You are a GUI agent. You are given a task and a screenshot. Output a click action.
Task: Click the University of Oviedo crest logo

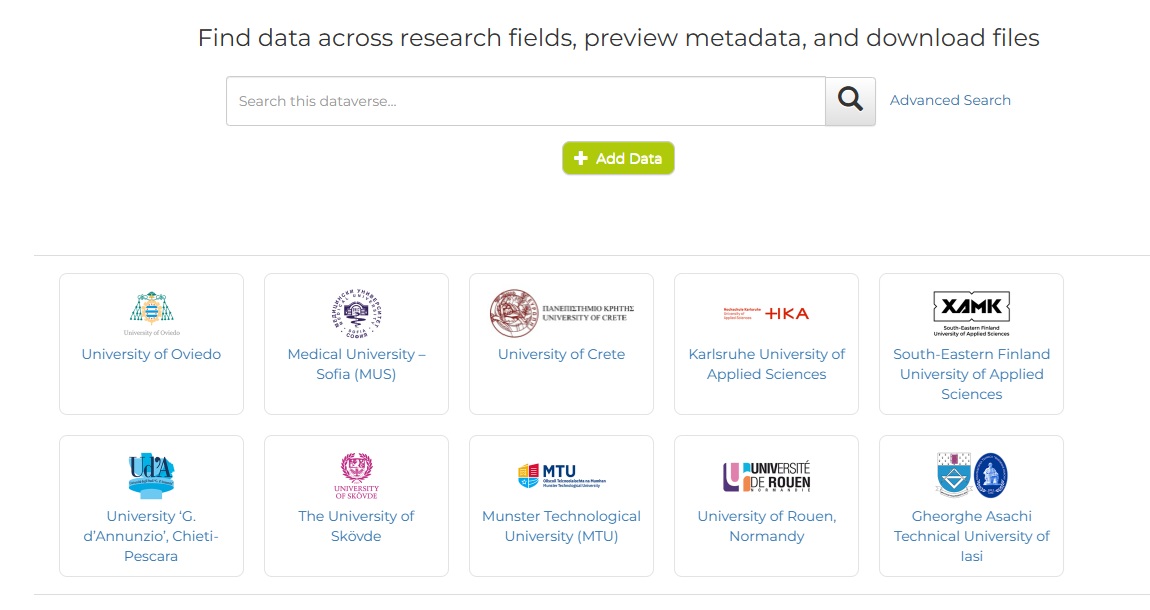click(x=152, y=313)
